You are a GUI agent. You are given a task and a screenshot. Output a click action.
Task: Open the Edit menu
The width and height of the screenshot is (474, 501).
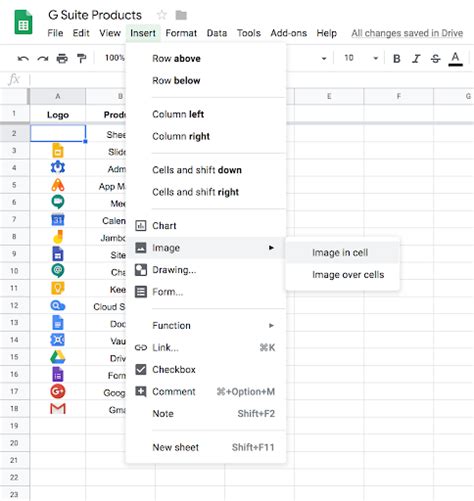point(81,33)
